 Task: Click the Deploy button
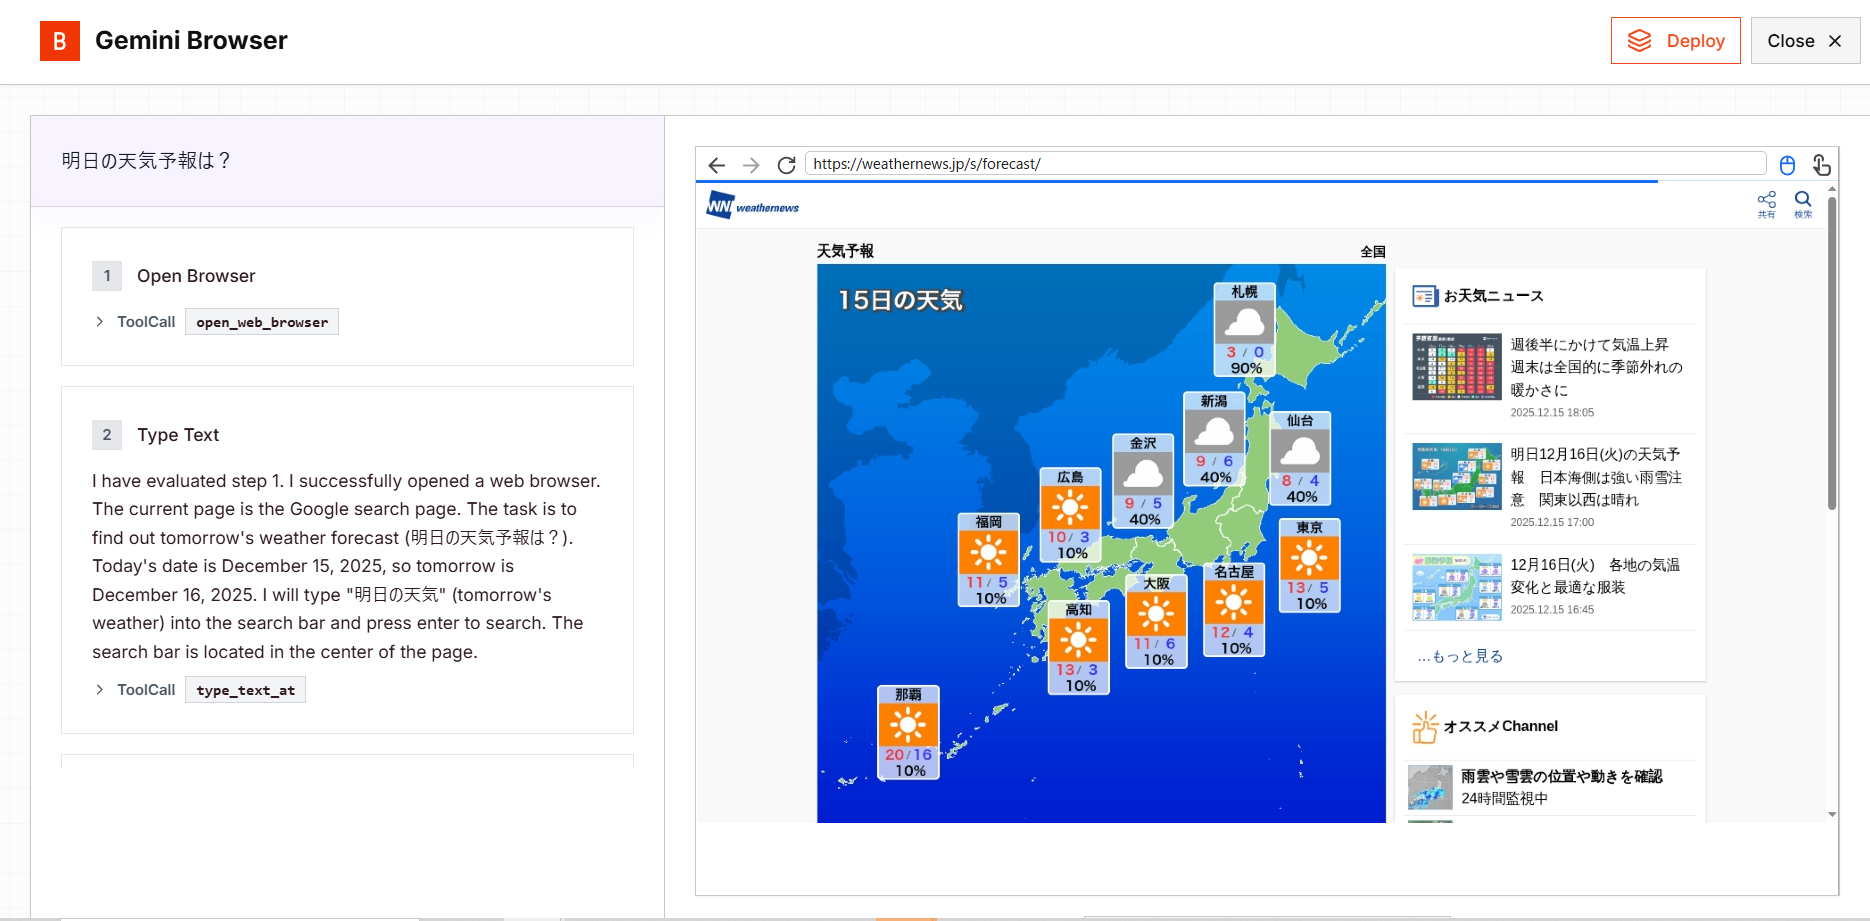coord(1676,40)
